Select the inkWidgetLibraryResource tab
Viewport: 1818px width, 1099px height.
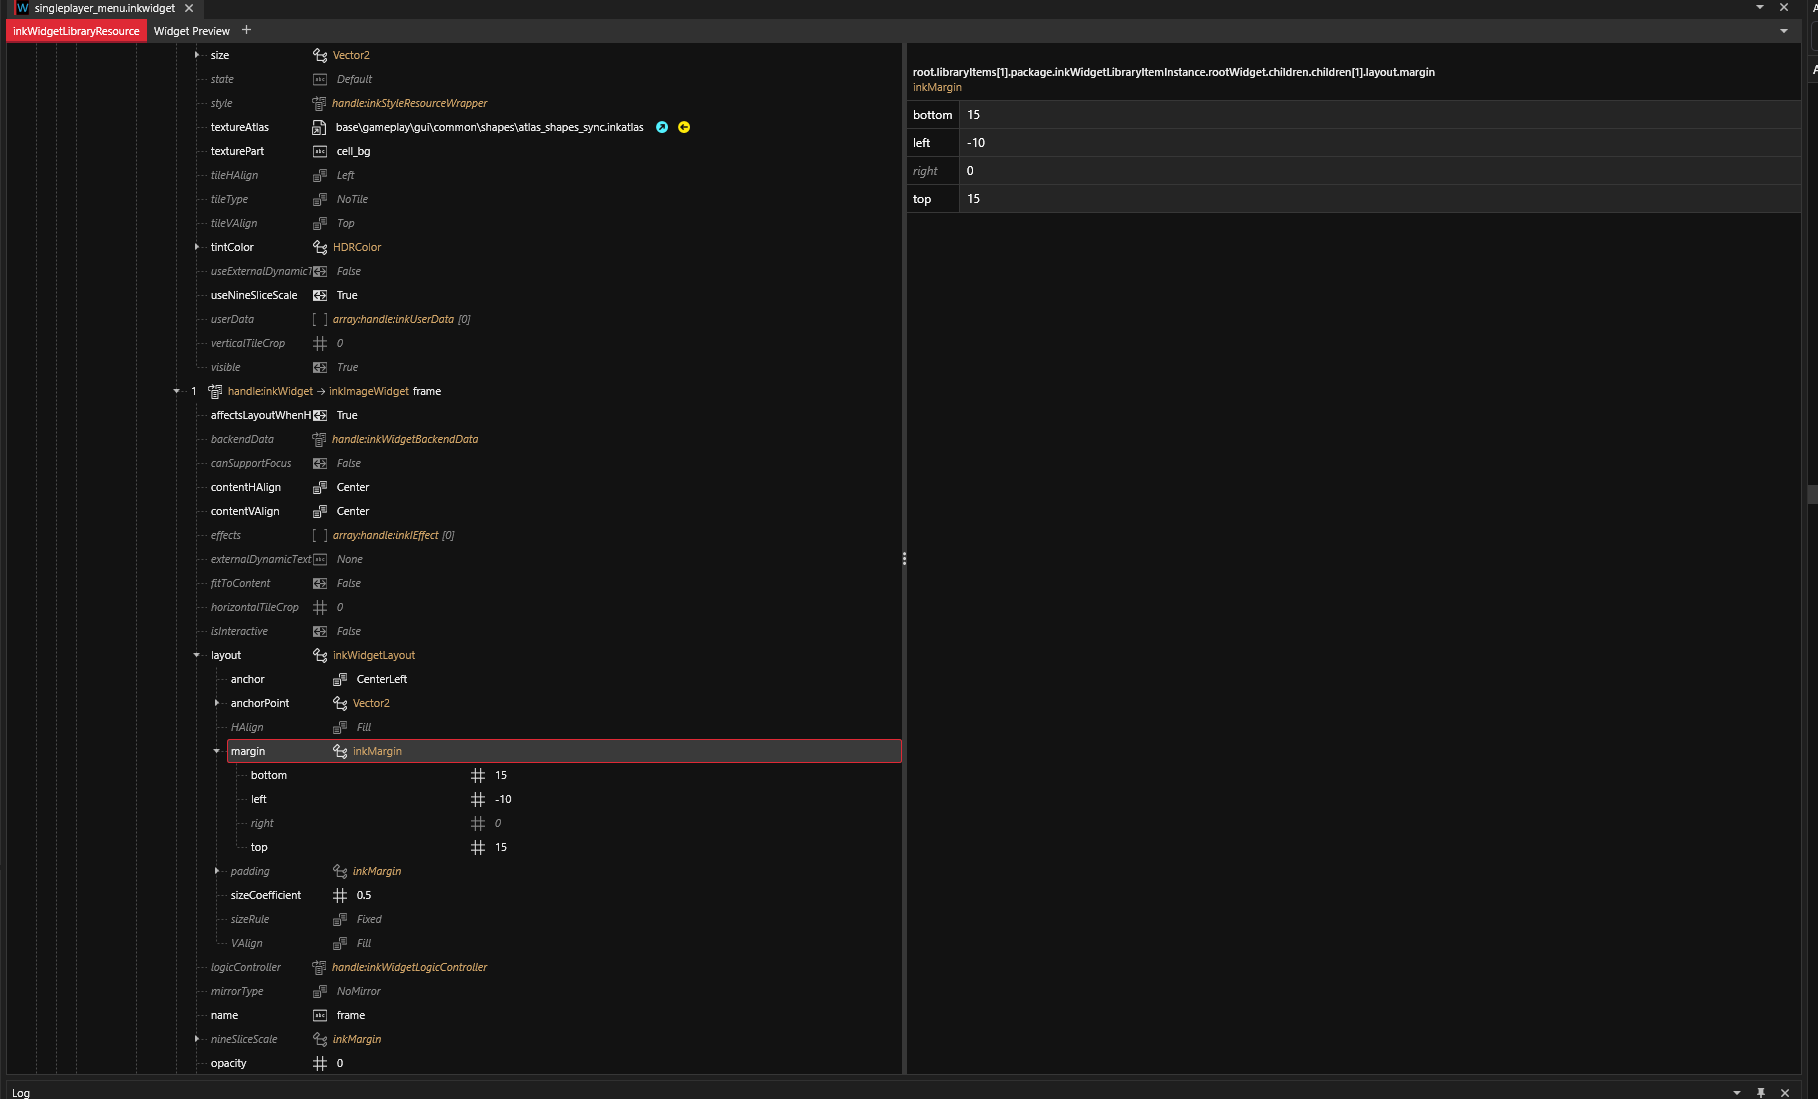(76, 31)
